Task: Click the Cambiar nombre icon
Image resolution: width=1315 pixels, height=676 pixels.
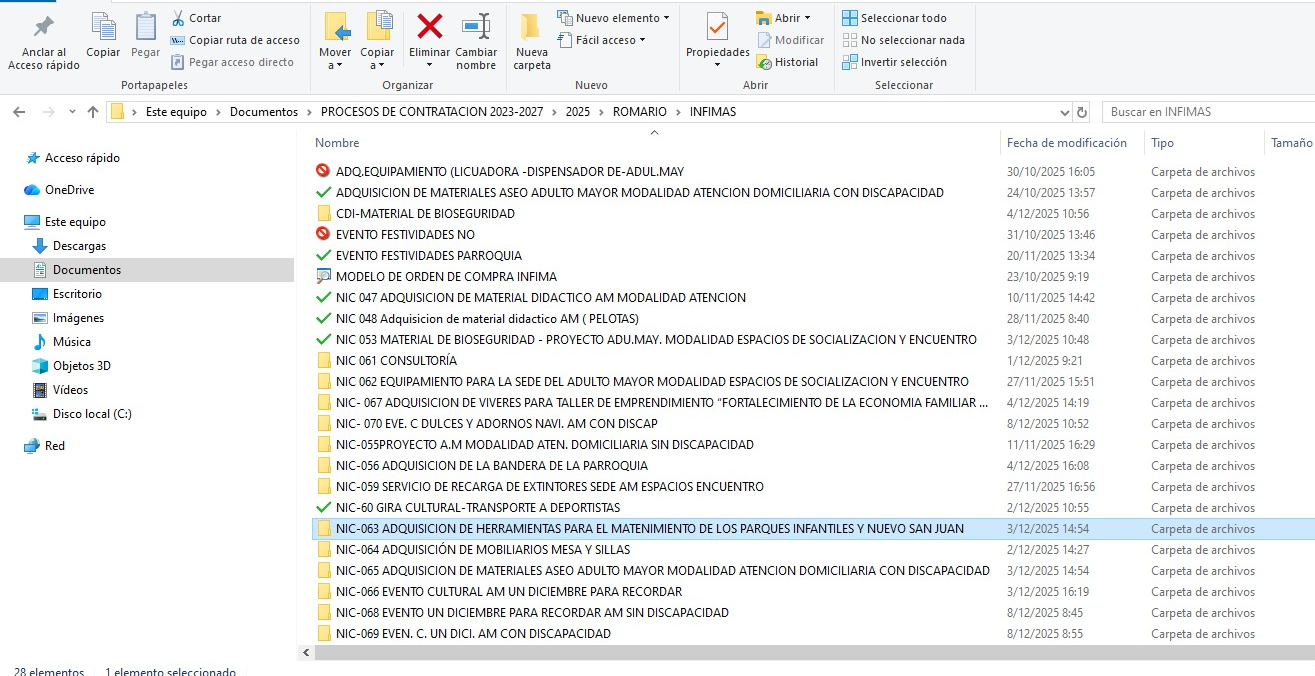Action: (x=476, y=27)
